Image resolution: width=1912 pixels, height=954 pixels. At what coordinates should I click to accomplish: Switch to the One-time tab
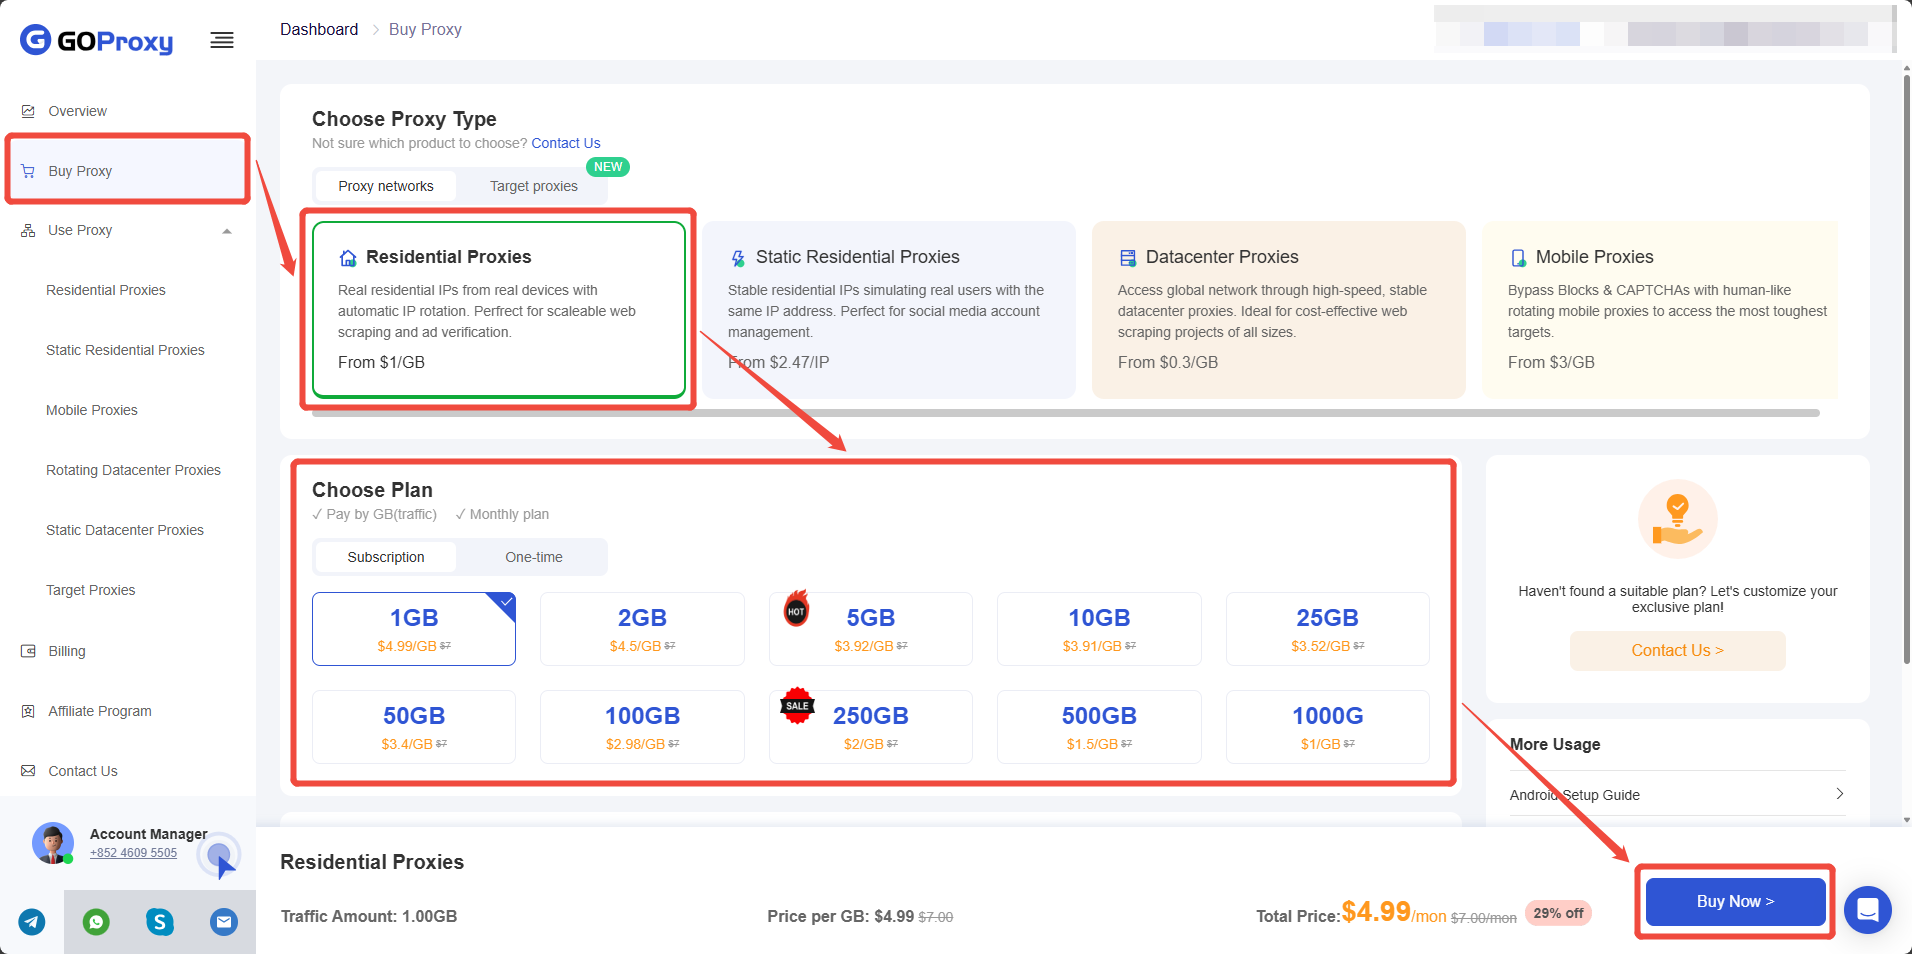[x=534, y=557]
